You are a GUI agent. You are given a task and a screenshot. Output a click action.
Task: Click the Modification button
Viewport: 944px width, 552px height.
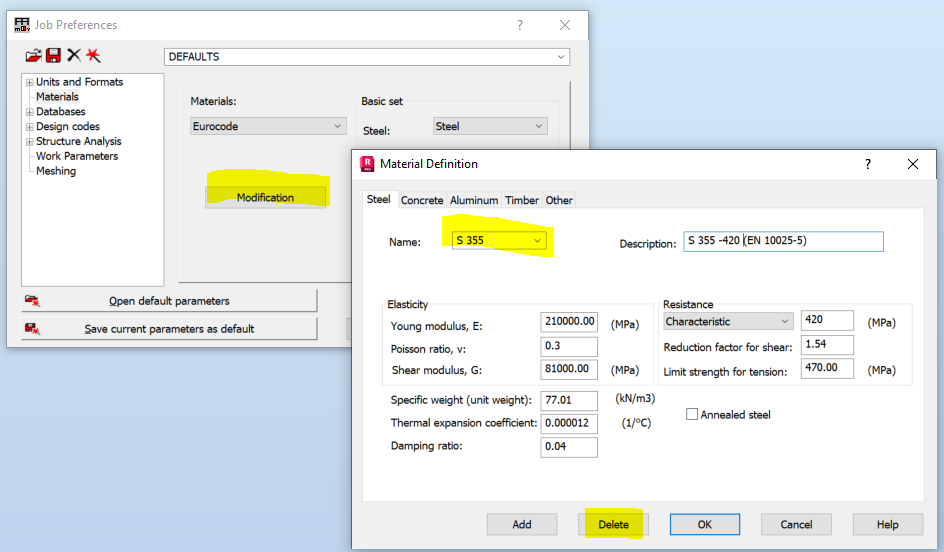(266, 197)
